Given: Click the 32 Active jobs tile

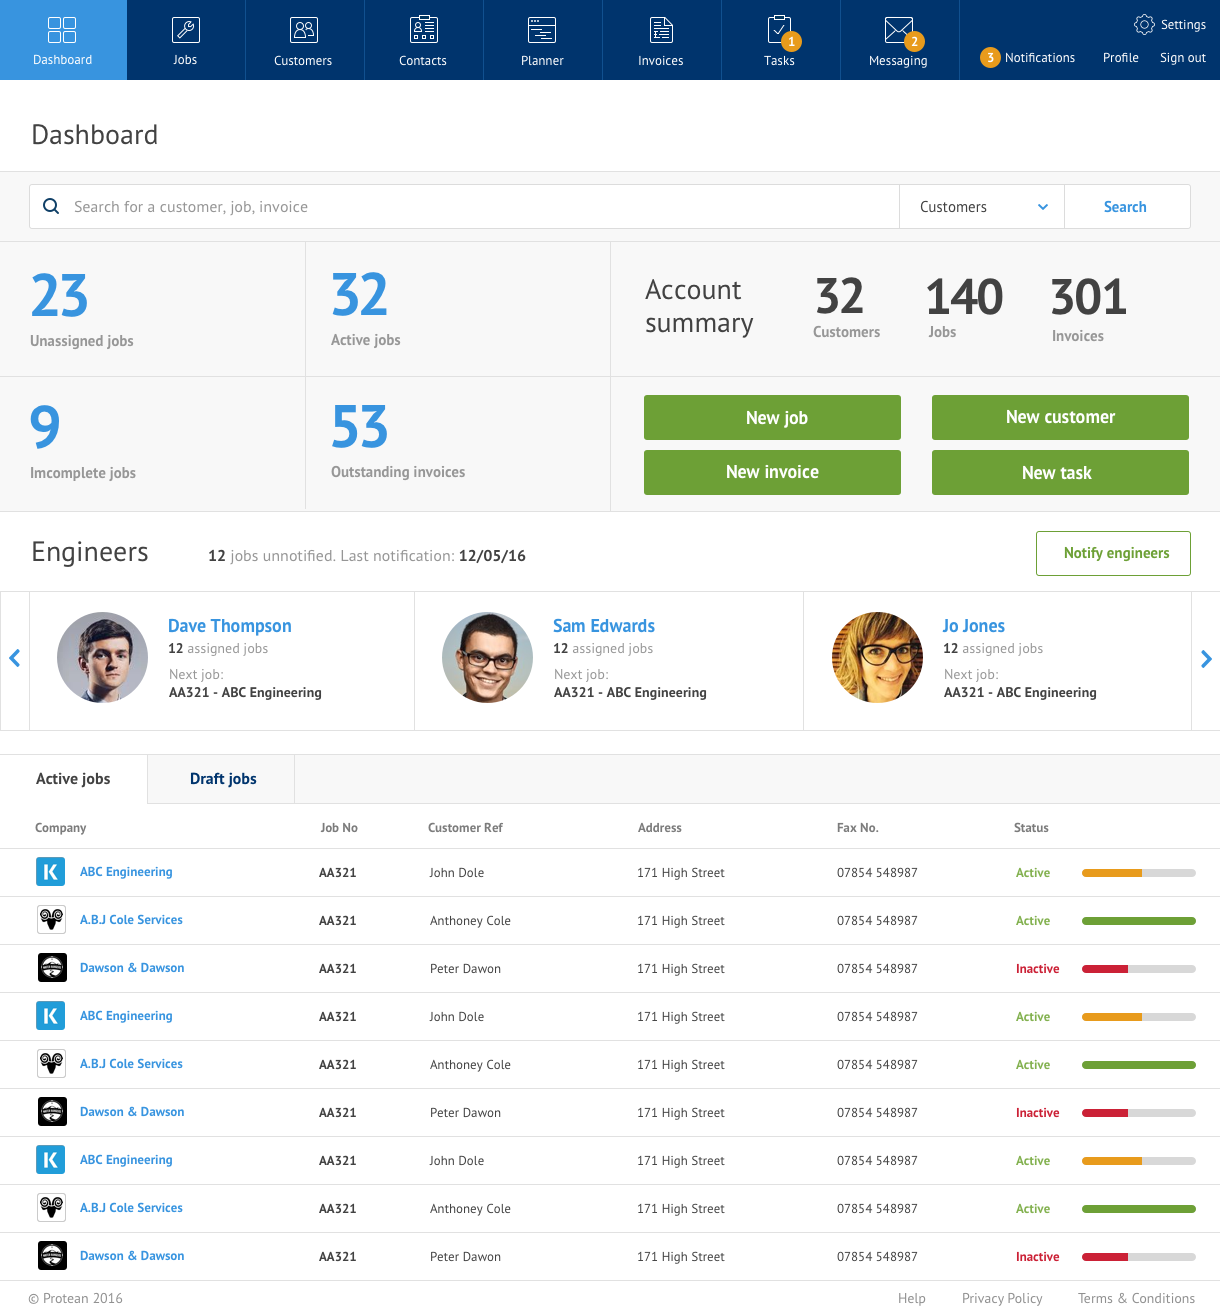Looking at the screenshot, I should (x=458, y=309).
